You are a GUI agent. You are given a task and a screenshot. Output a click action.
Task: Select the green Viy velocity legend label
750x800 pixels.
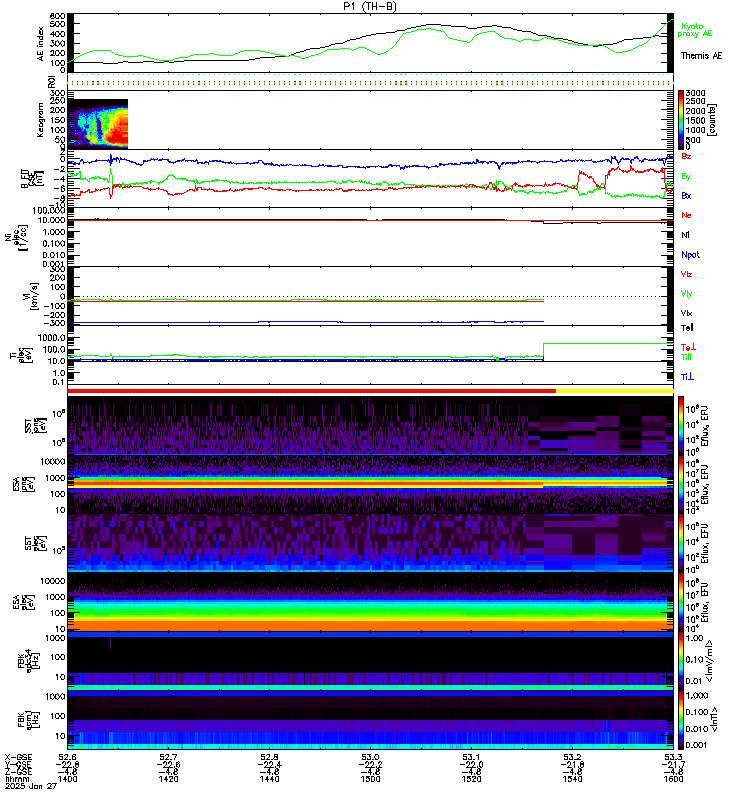686,294
